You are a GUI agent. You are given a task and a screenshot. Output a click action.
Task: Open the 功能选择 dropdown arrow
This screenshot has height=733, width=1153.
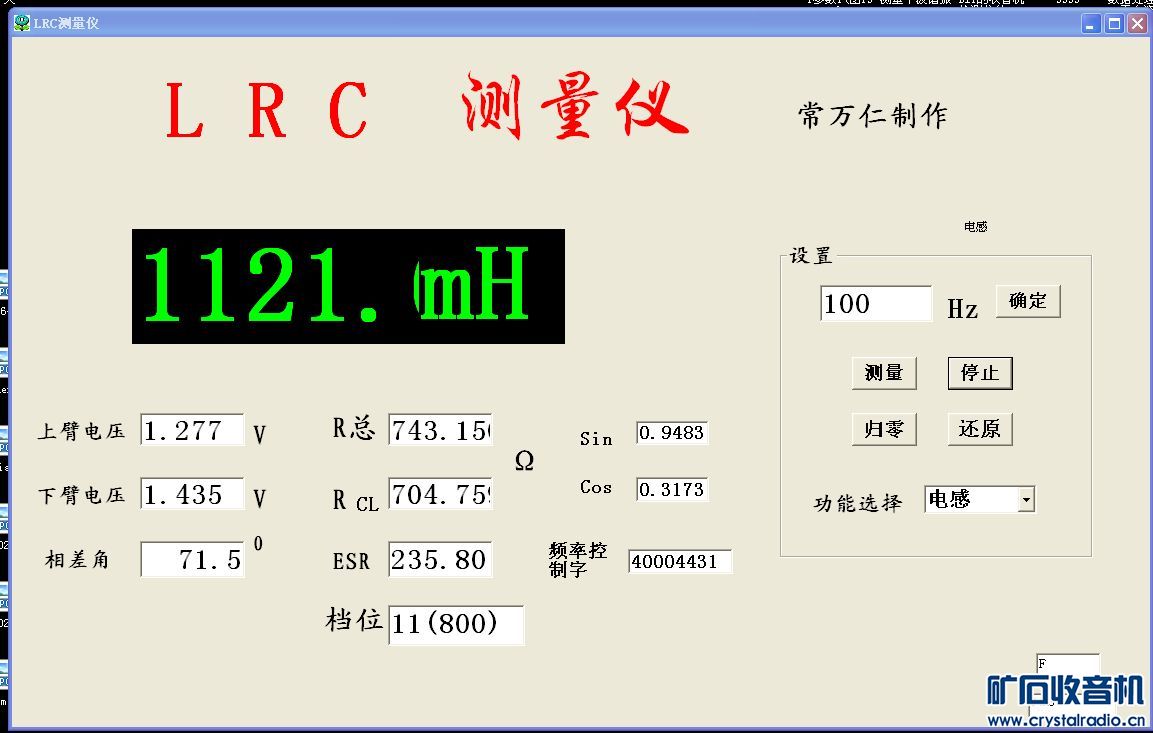pos(1027,500)
